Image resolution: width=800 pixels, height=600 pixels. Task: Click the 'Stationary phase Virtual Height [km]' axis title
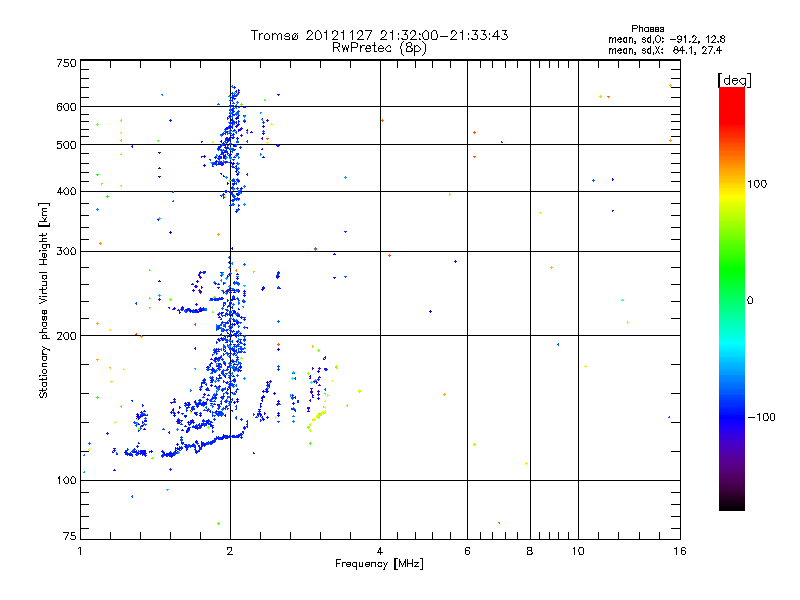(x=44, y=300)
